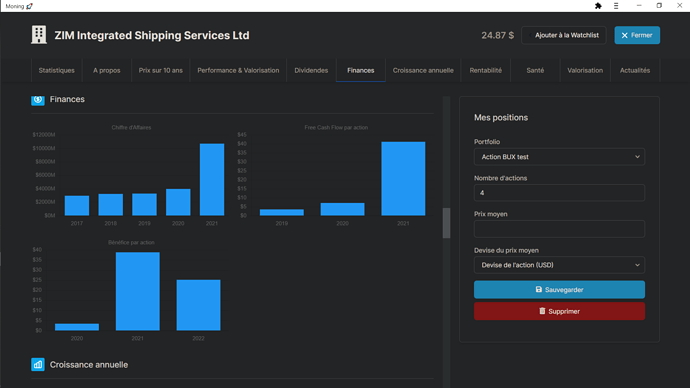Click the extensions puzzle icon in title bar

pyautogui.click(x=598, y=6)
